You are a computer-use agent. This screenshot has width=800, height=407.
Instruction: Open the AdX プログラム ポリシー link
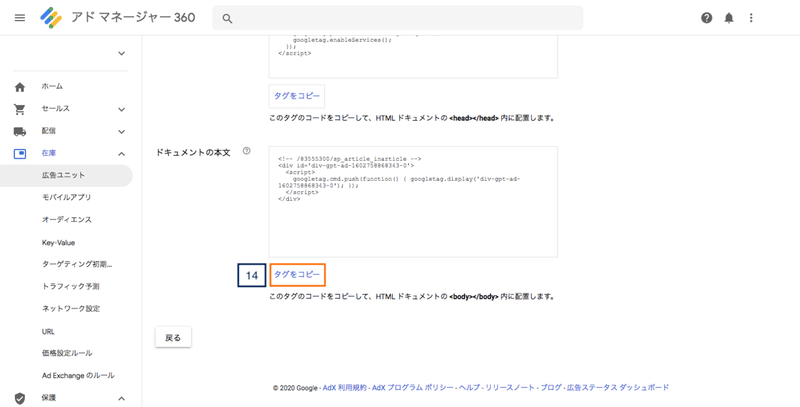coord(412,388)
